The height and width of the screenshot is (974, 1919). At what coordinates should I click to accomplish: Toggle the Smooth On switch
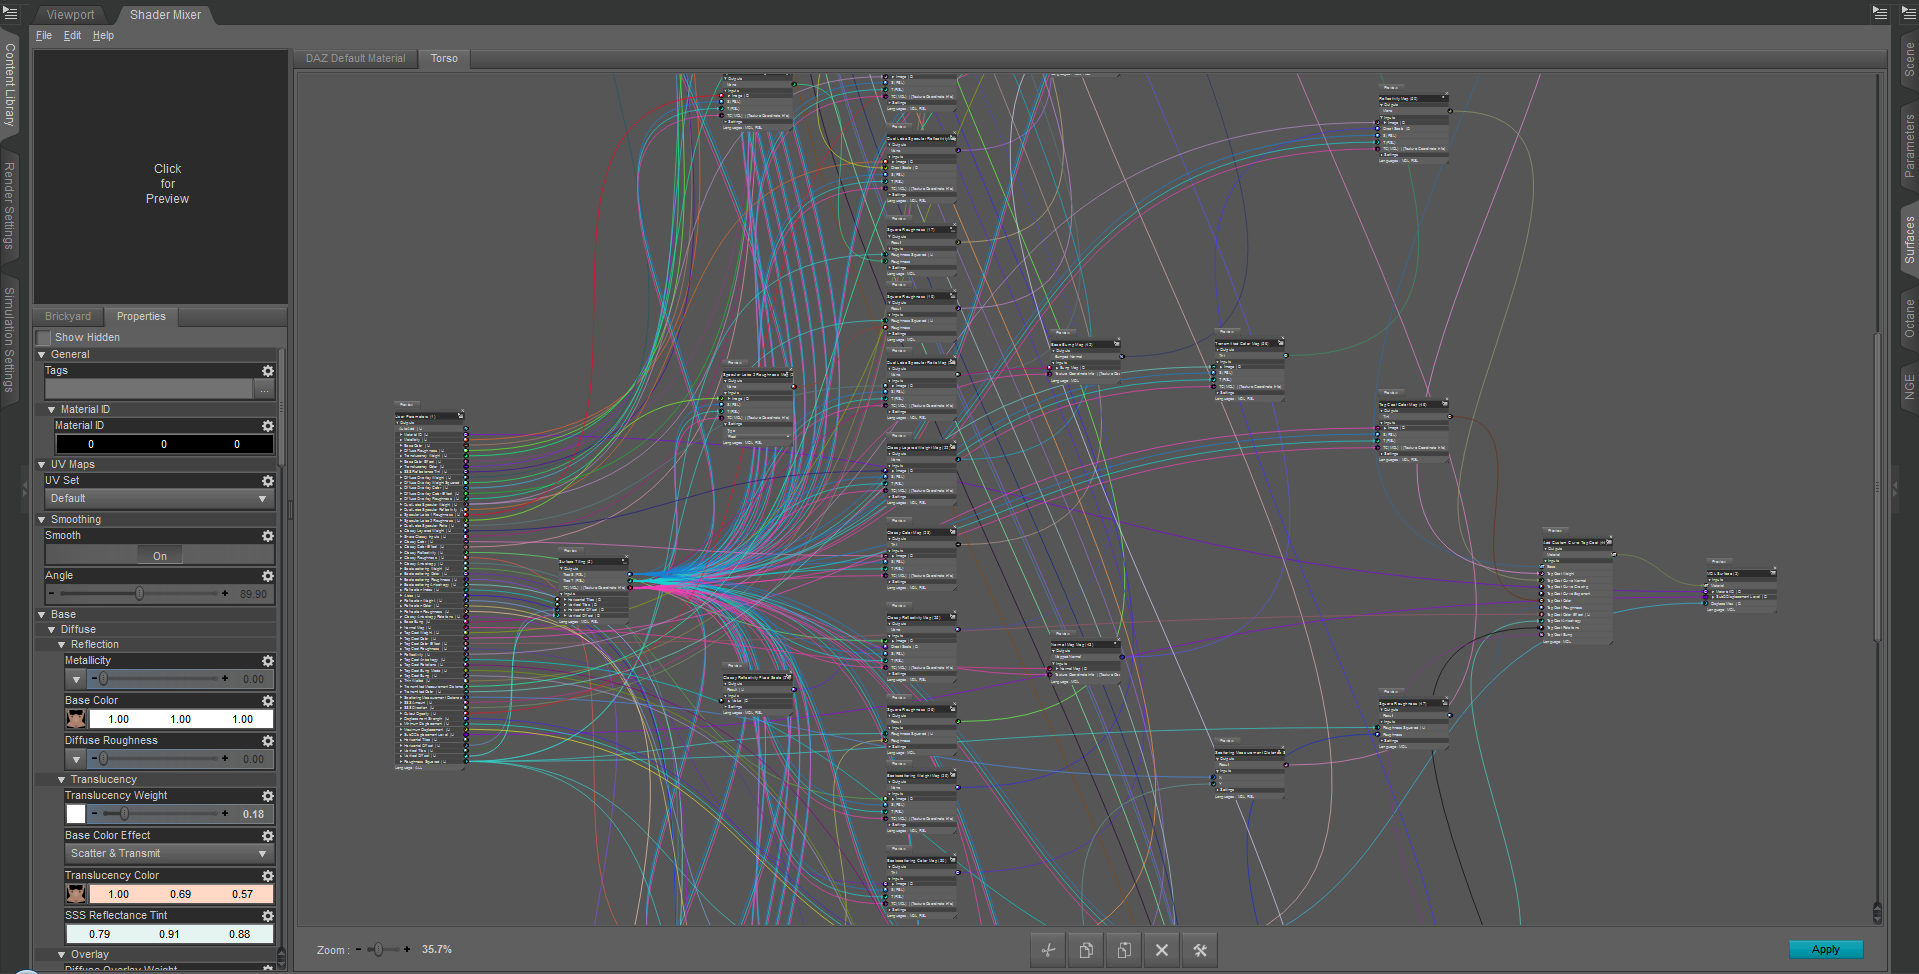tap(160, 556)
